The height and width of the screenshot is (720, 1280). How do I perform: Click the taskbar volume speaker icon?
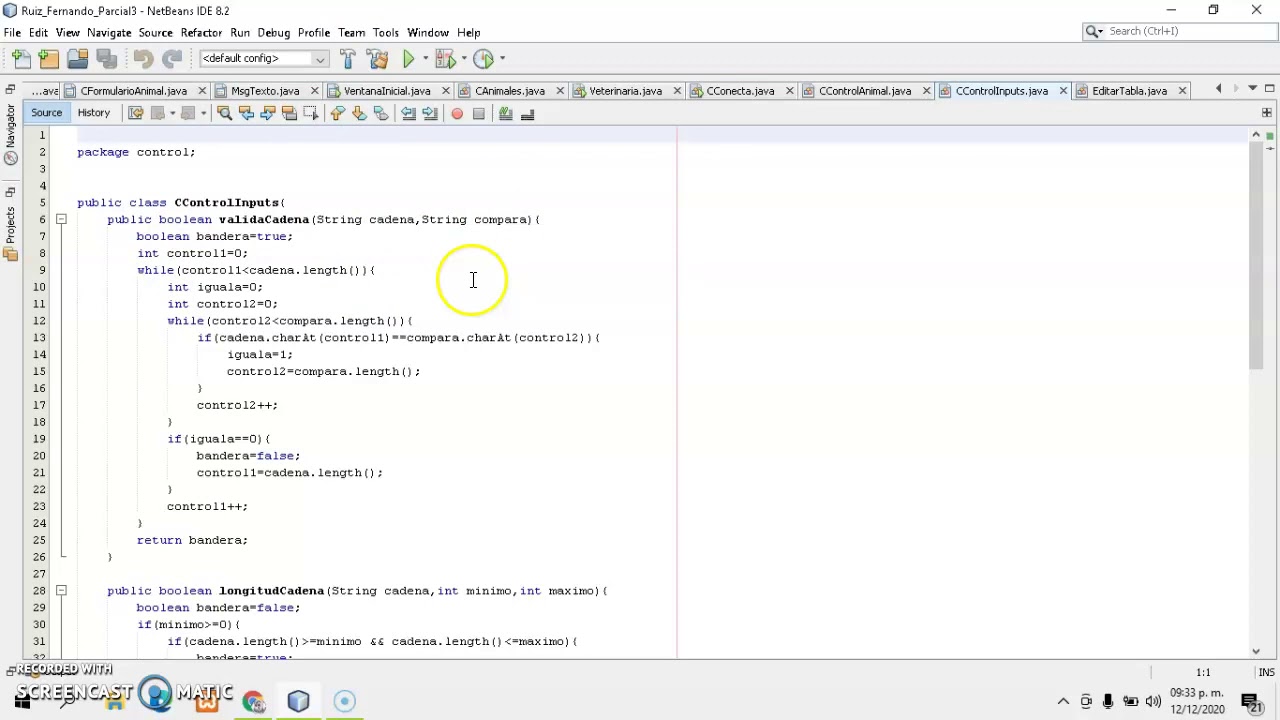pos(1153,701)
